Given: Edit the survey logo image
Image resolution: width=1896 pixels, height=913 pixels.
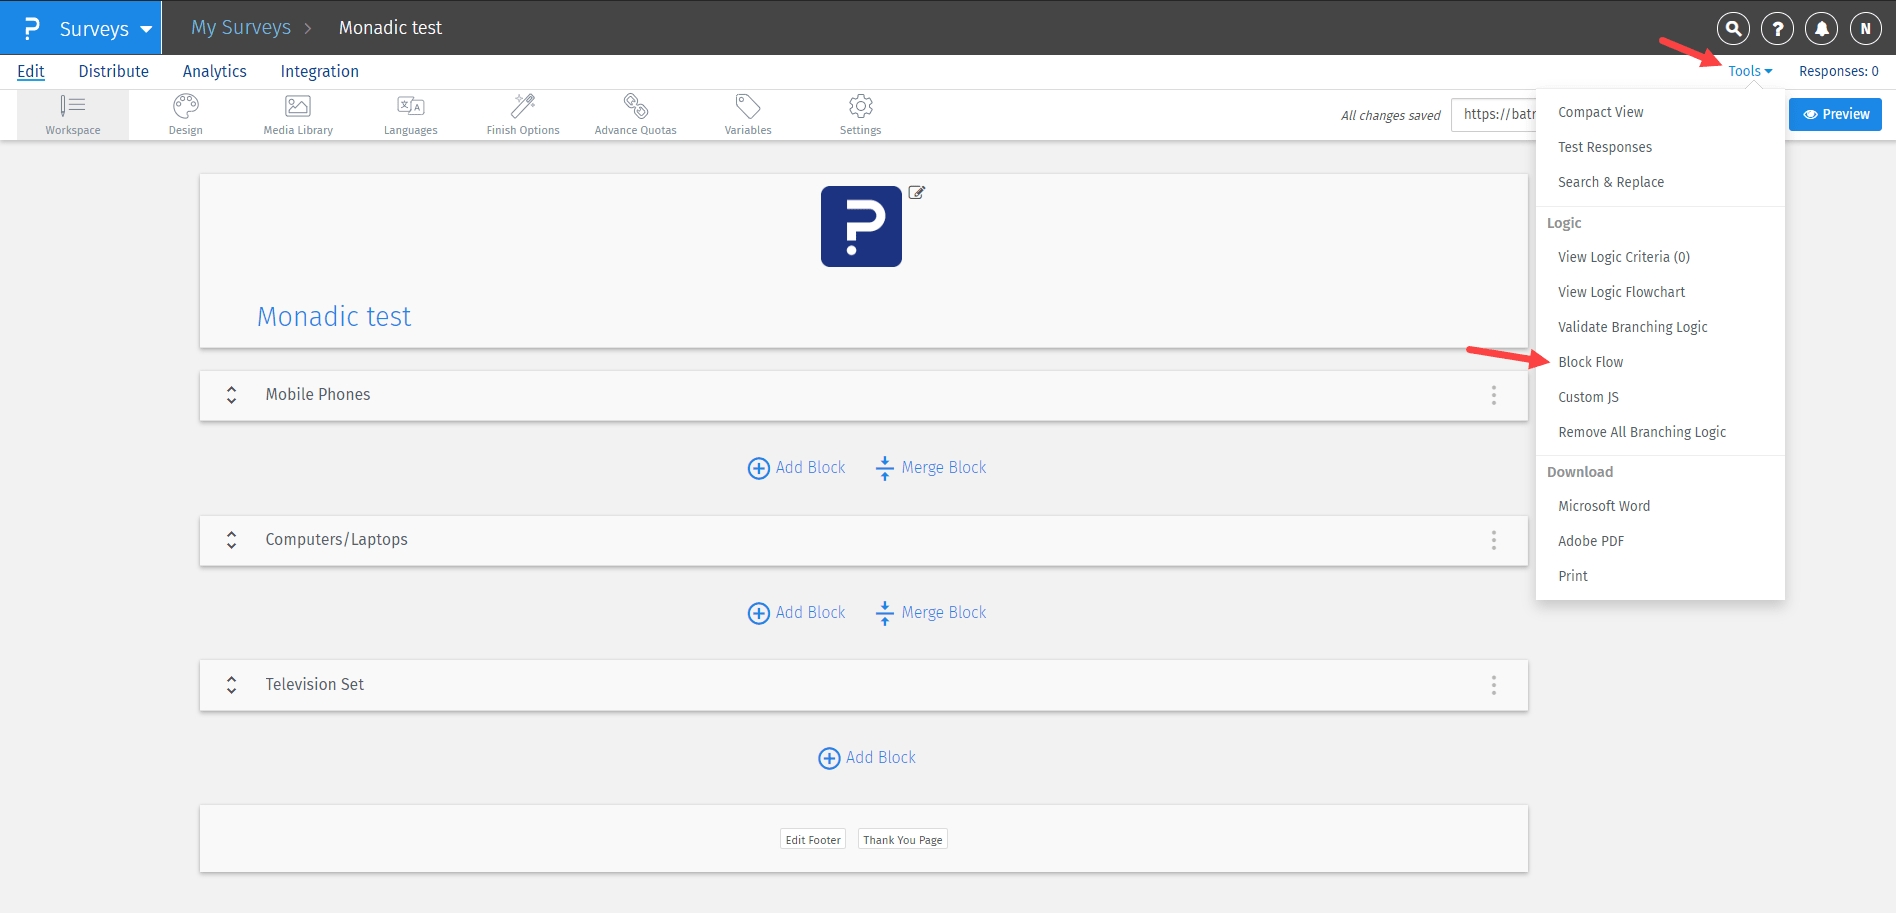Looking at the screenshot, I should pyautogui.click(x=916, y=192).
